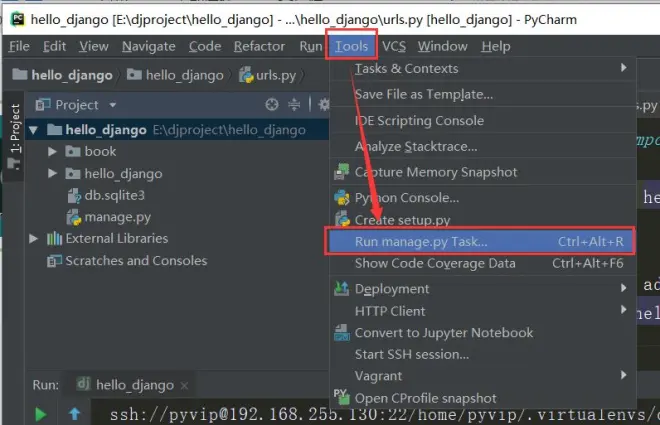
Task: Expand arrow beside Deployment
Action: click(623, 288)
